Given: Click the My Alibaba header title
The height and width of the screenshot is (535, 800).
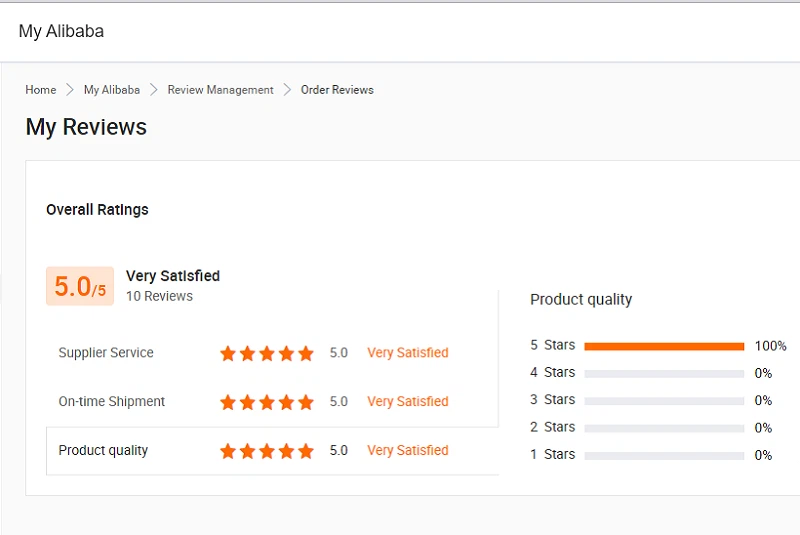Looking at the screenshot, I should tap(61, 31).
